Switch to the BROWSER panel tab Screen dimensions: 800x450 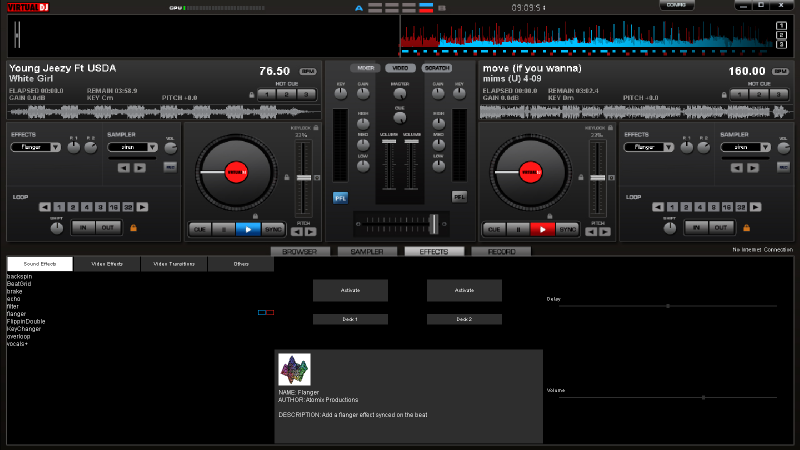(300, 252)
